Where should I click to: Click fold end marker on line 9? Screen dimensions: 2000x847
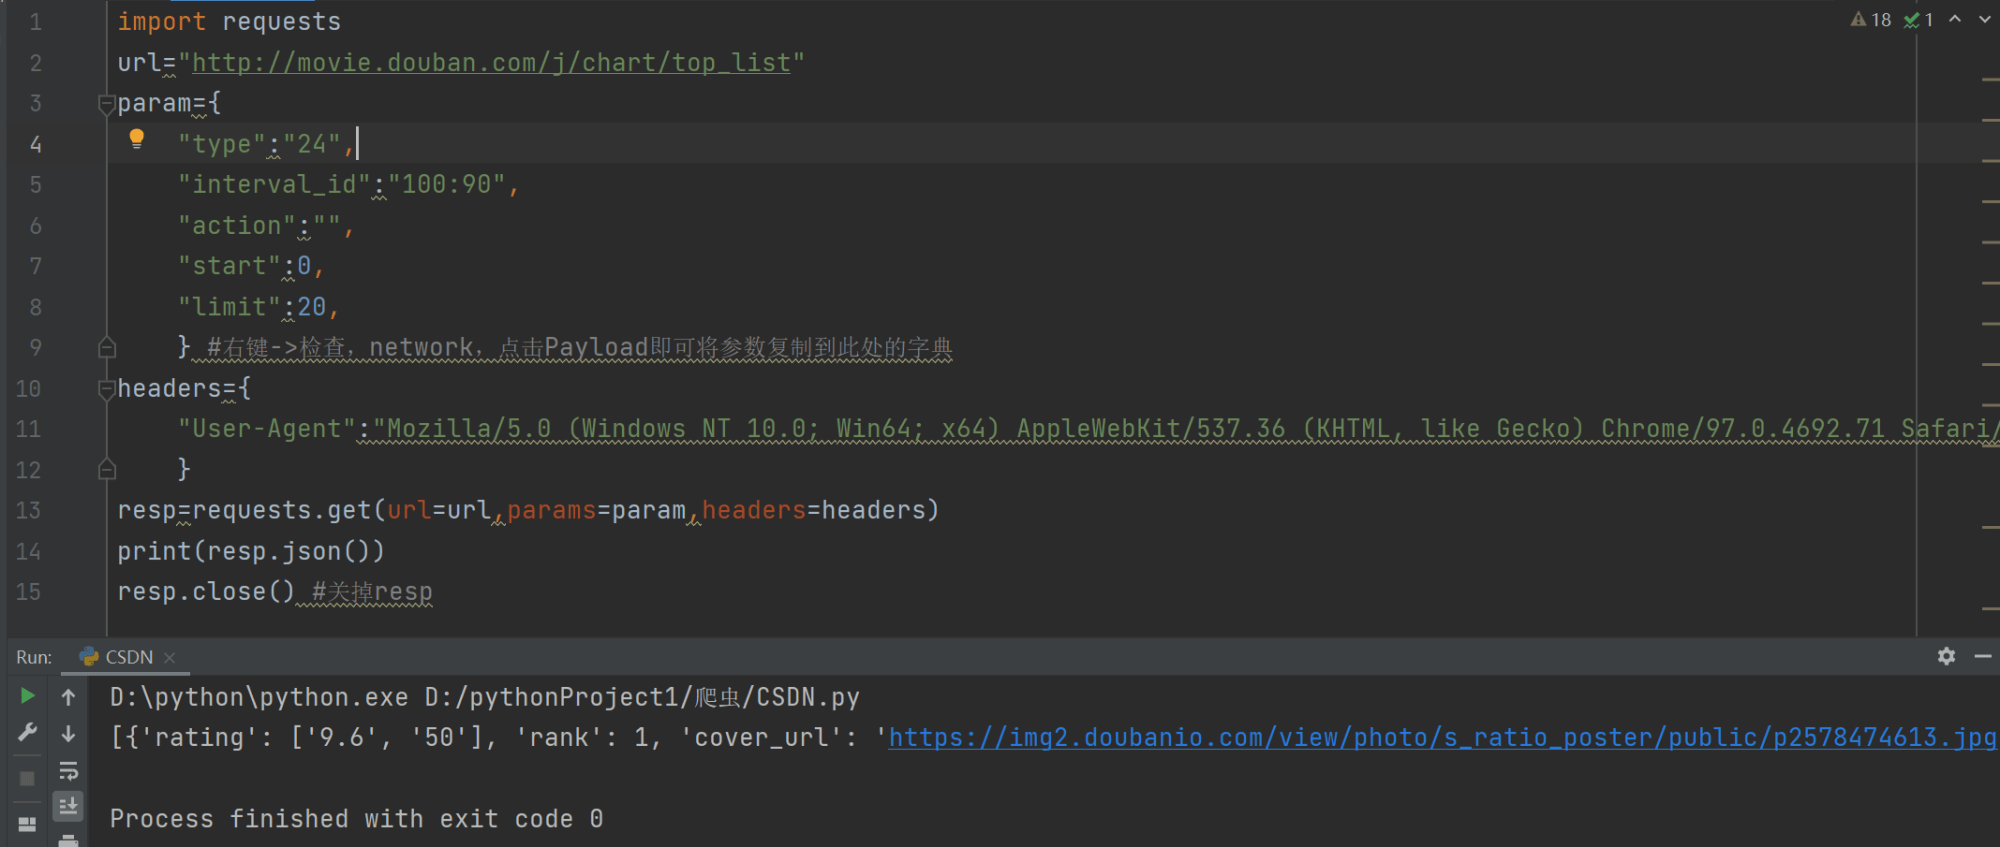click(x=107, y=348)
